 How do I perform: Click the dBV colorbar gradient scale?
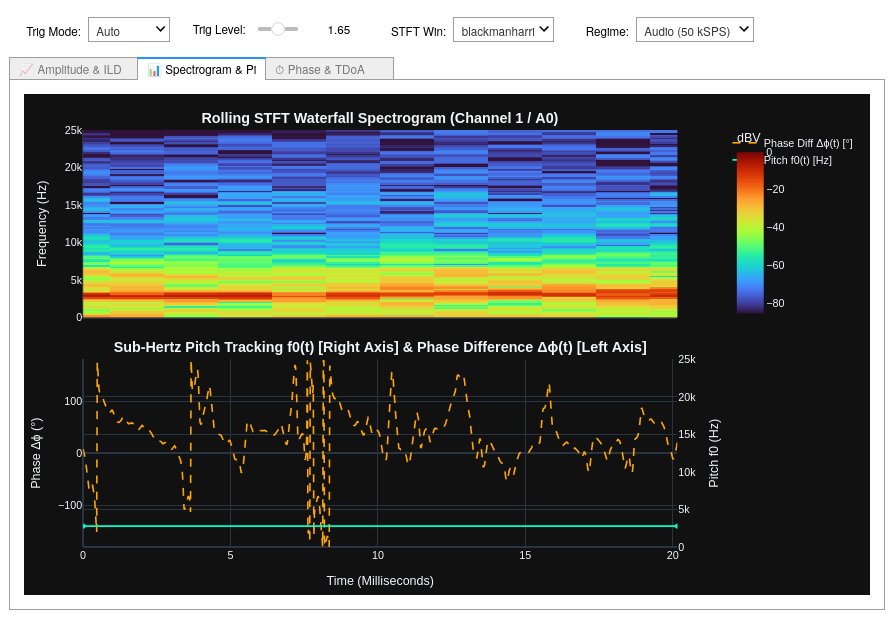coord(750,232)
